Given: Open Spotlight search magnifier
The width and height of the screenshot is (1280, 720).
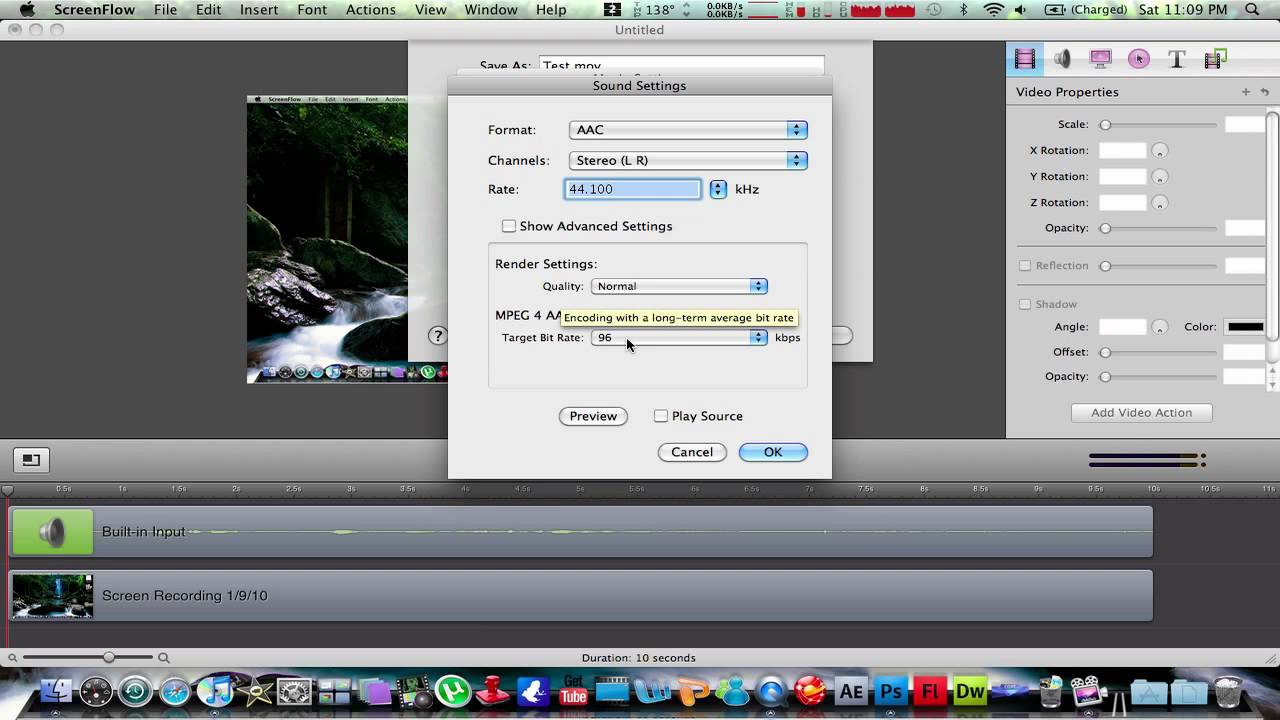Looking at the screenshot, I should point(1251,10).
